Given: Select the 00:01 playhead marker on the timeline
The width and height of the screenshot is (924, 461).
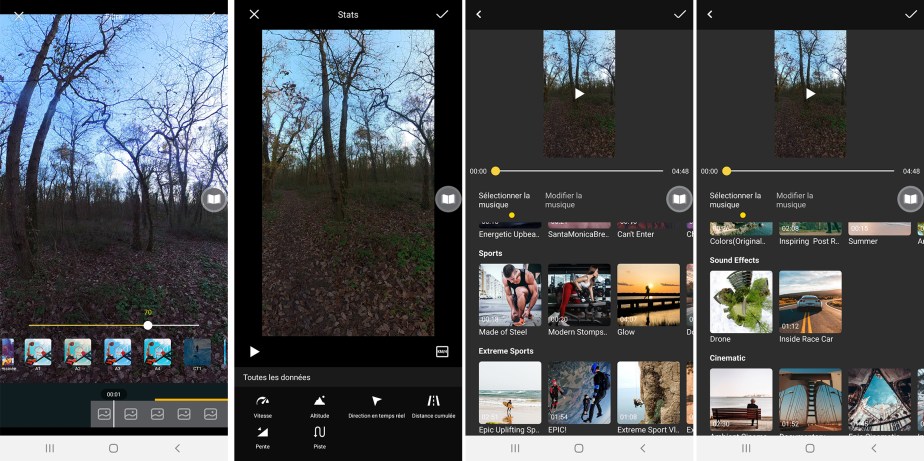Looking at the screenshot, I should coord(113,394).
